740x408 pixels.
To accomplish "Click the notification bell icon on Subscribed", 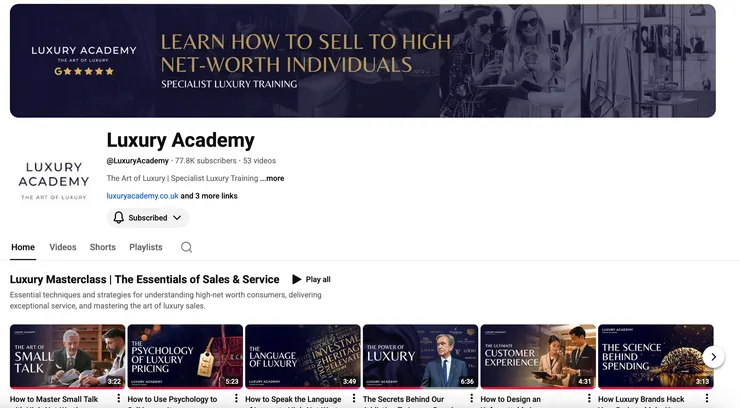I will point(118,217).
